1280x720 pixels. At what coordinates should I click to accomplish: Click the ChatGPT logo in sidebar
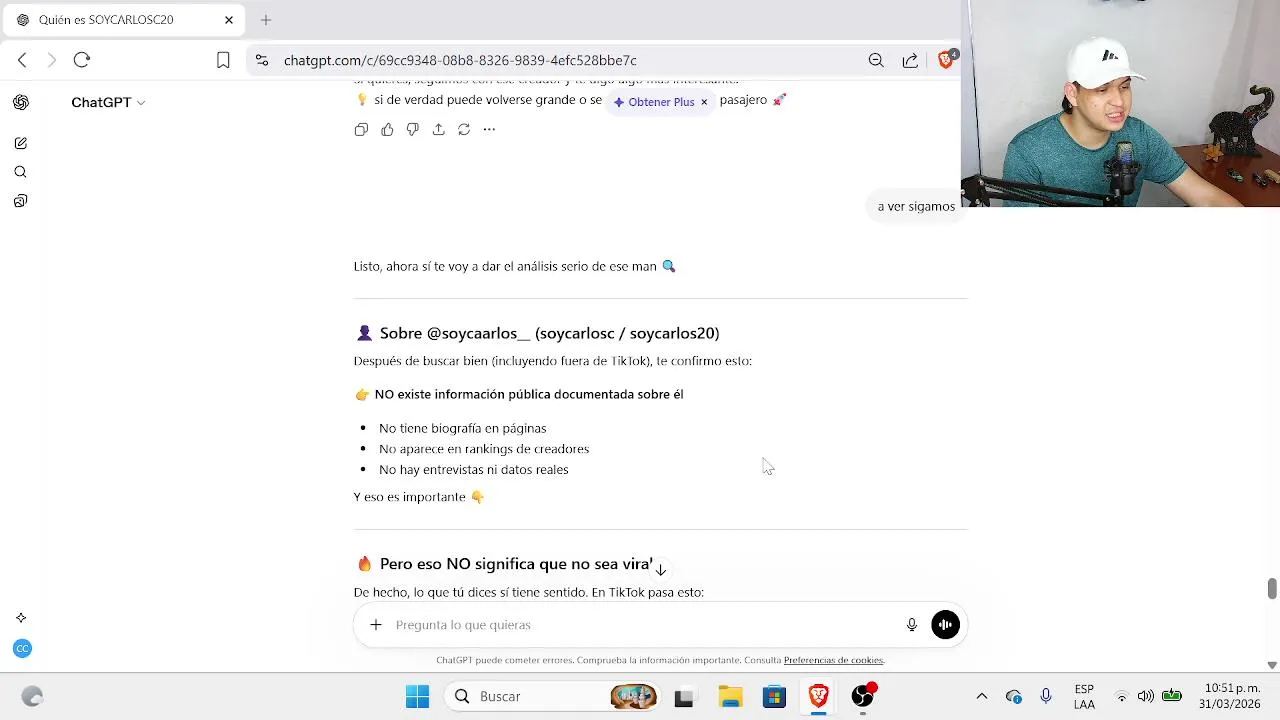coord(21,102)
